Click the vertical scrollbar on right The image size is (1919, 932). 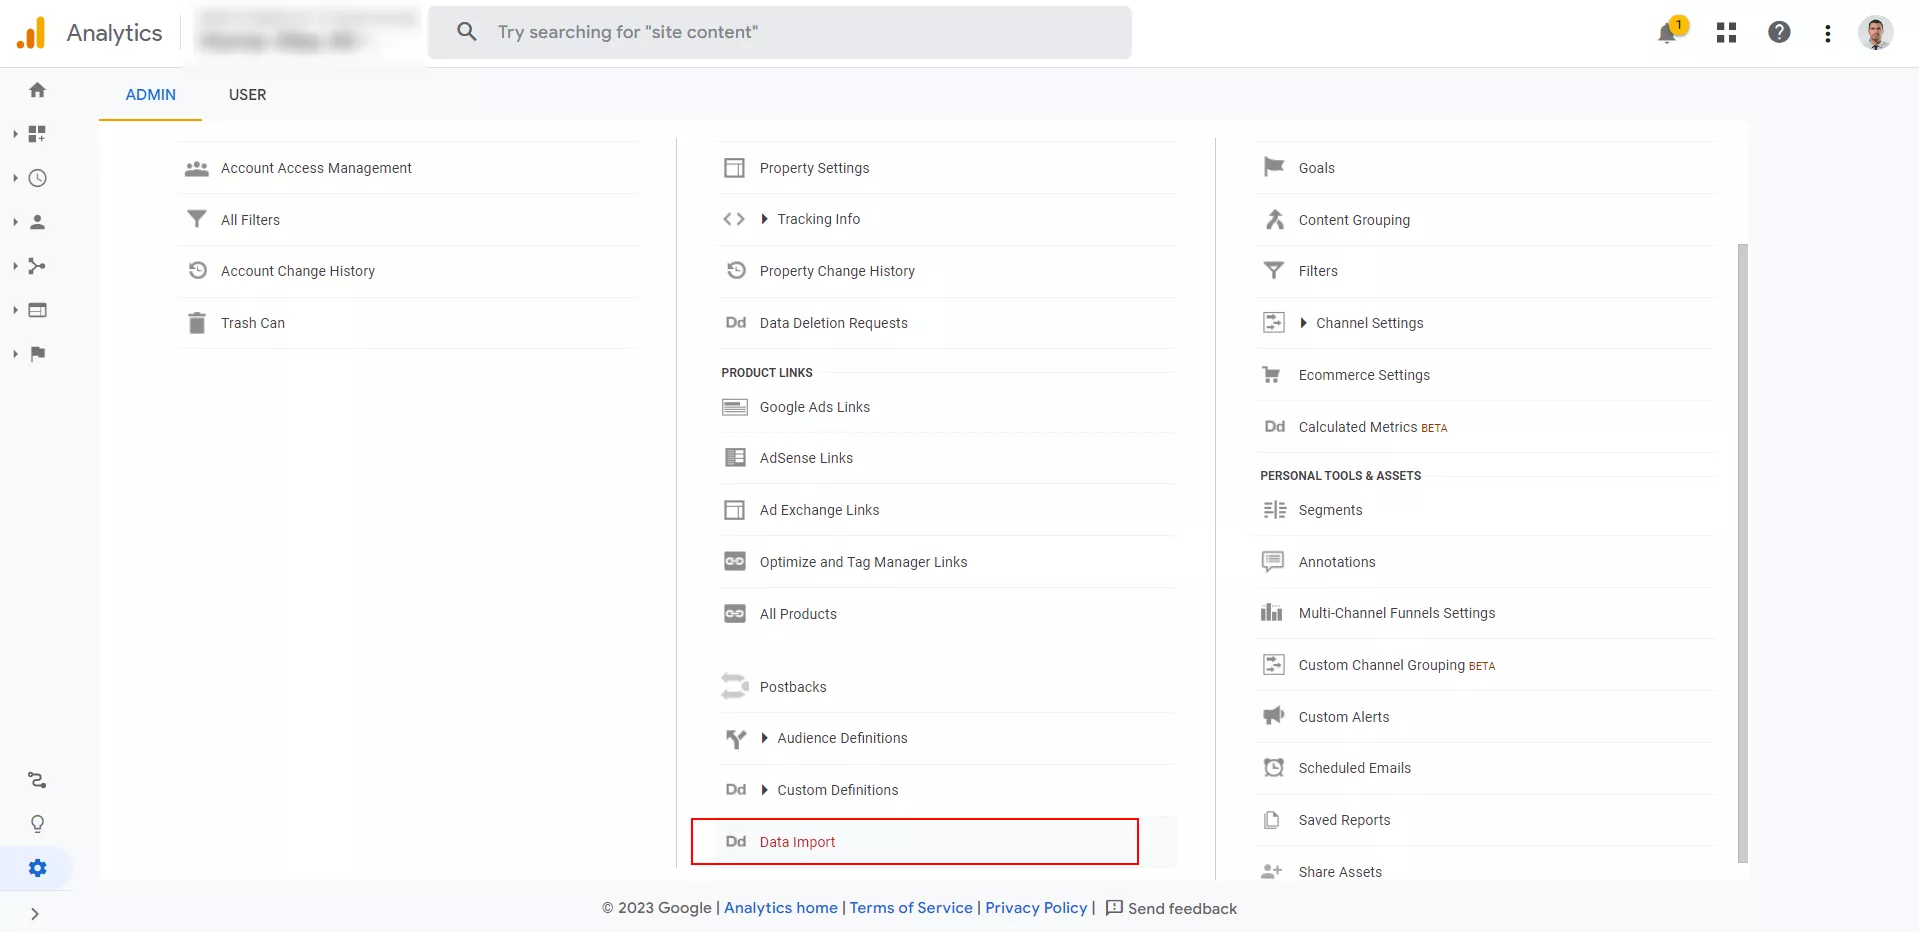pyautogui.click(x=1743, y=553)
